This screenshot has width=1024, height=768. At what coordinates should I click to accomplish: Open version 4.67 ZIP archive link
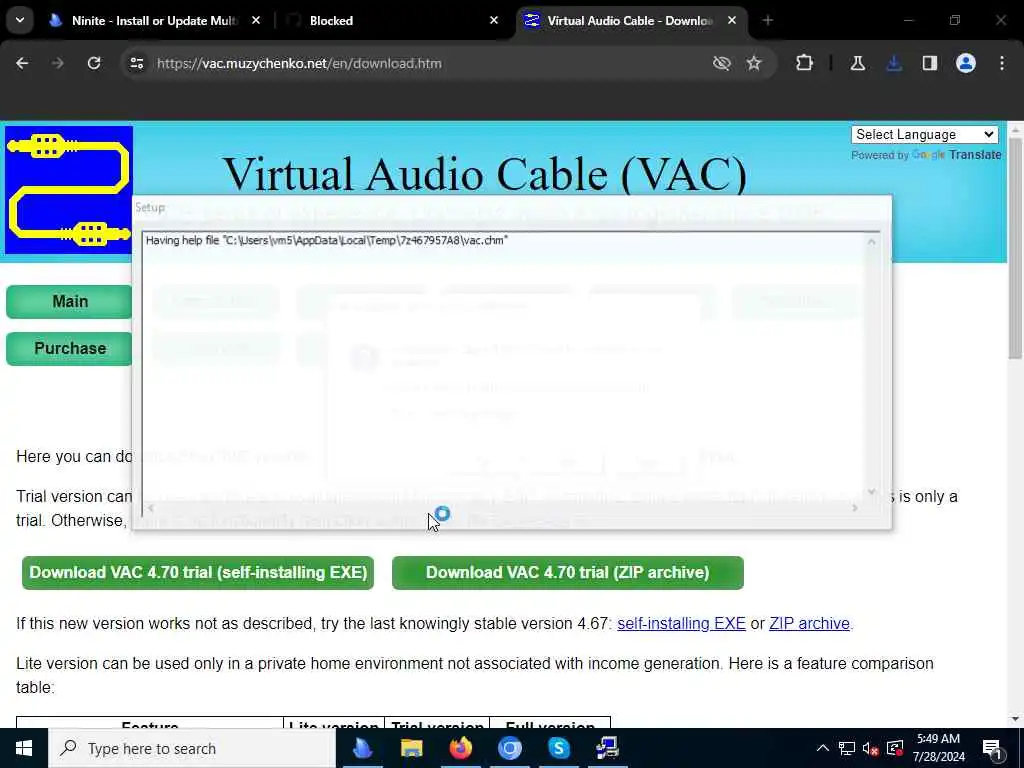809,624
